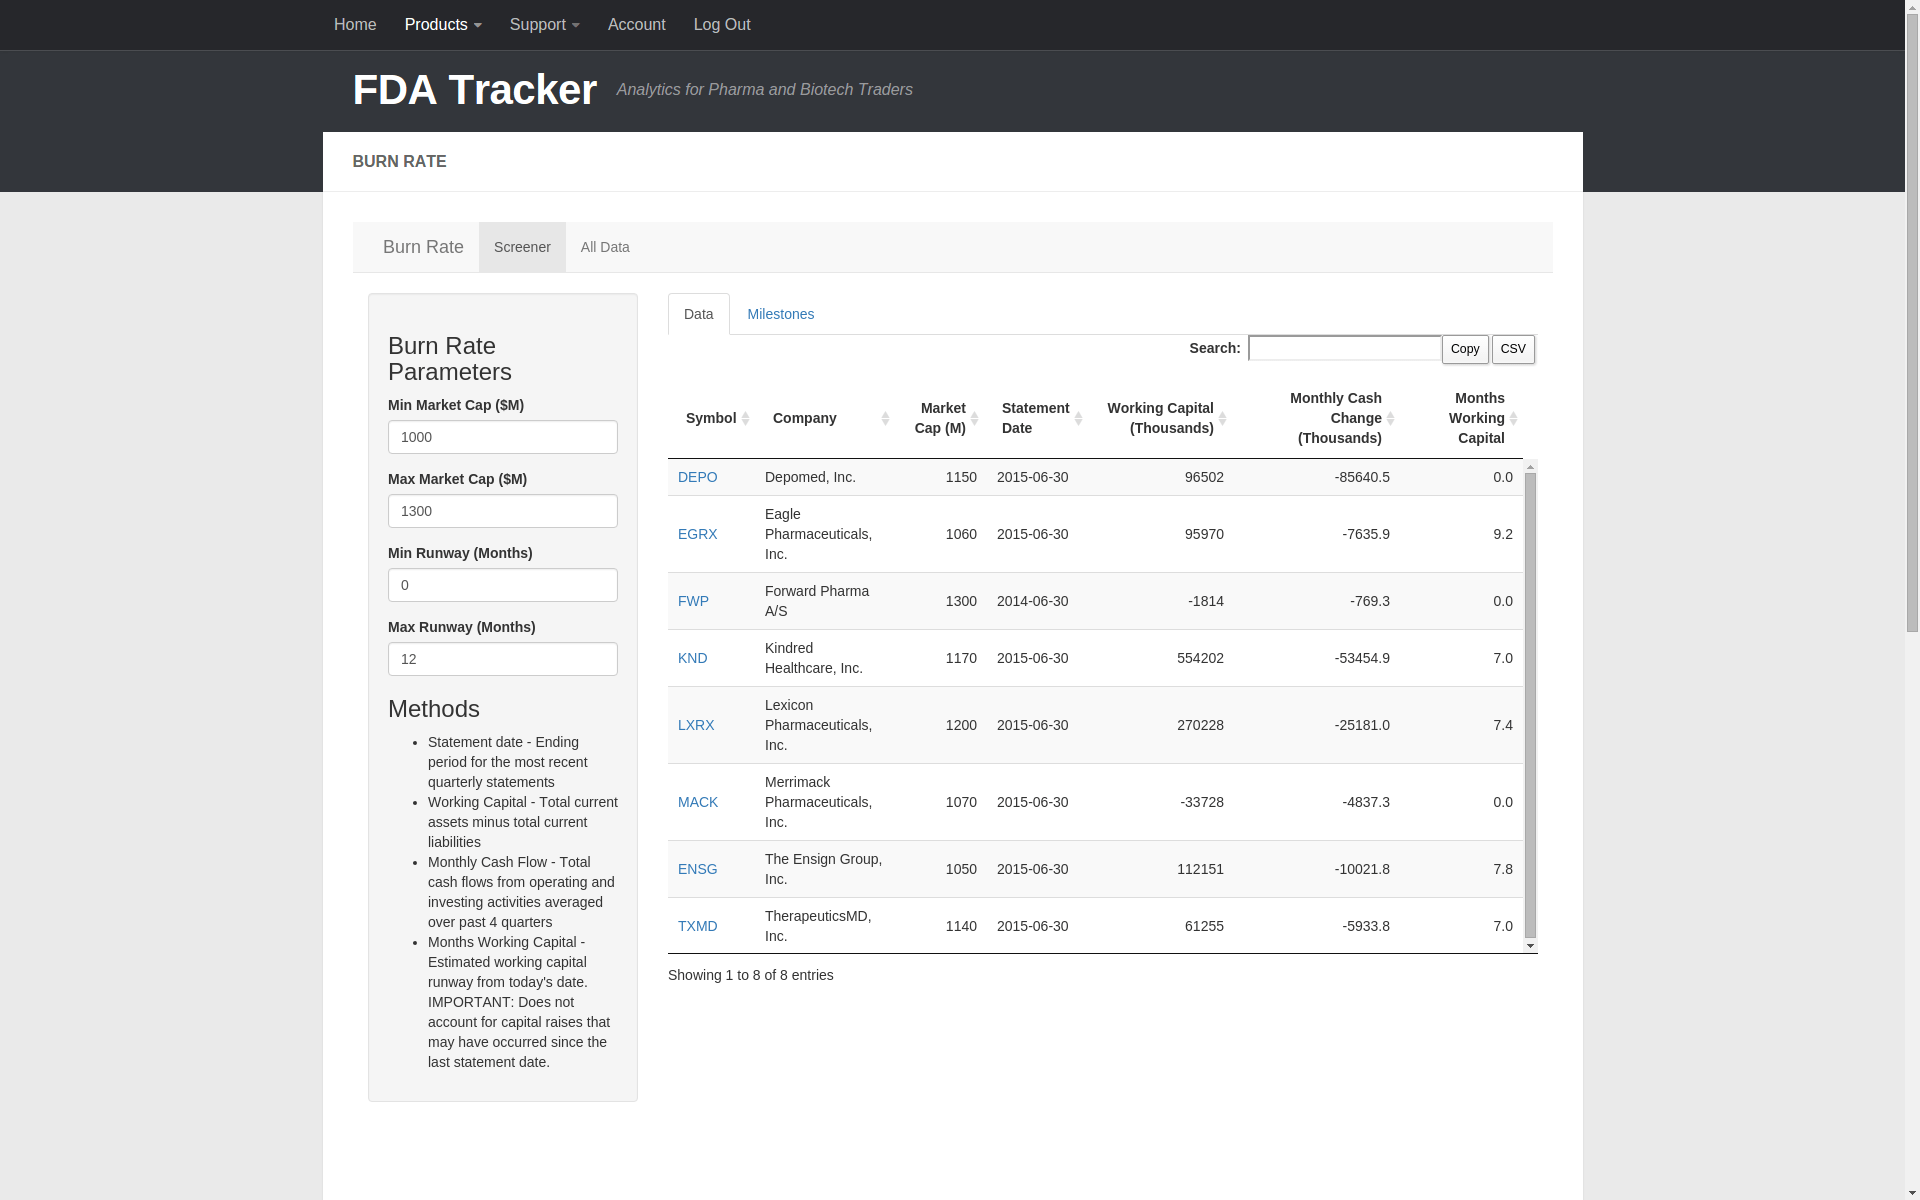Click inside the Search input field
Image resolution: width=1920 pixels, height=1200 pixels.
tap(1345, 348)
